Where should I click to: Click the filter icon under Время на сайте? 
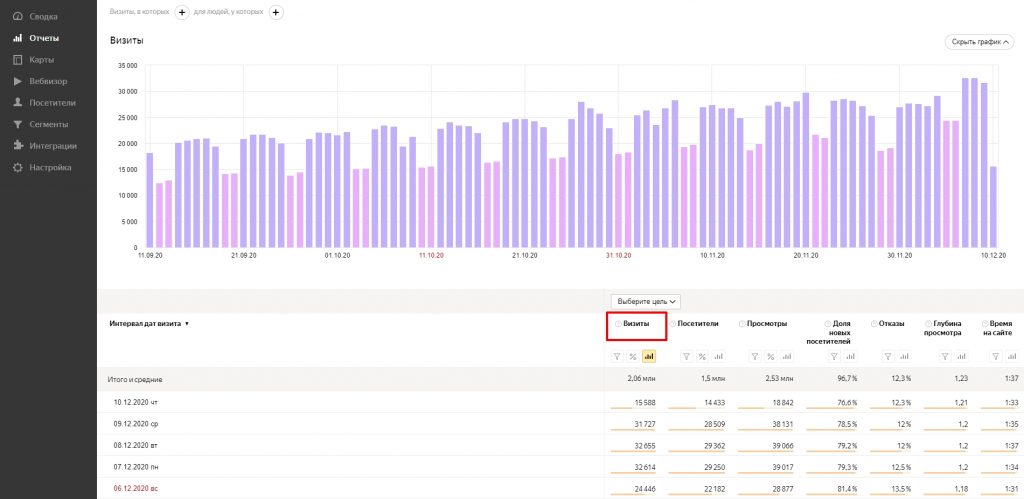tap(997, 356)
